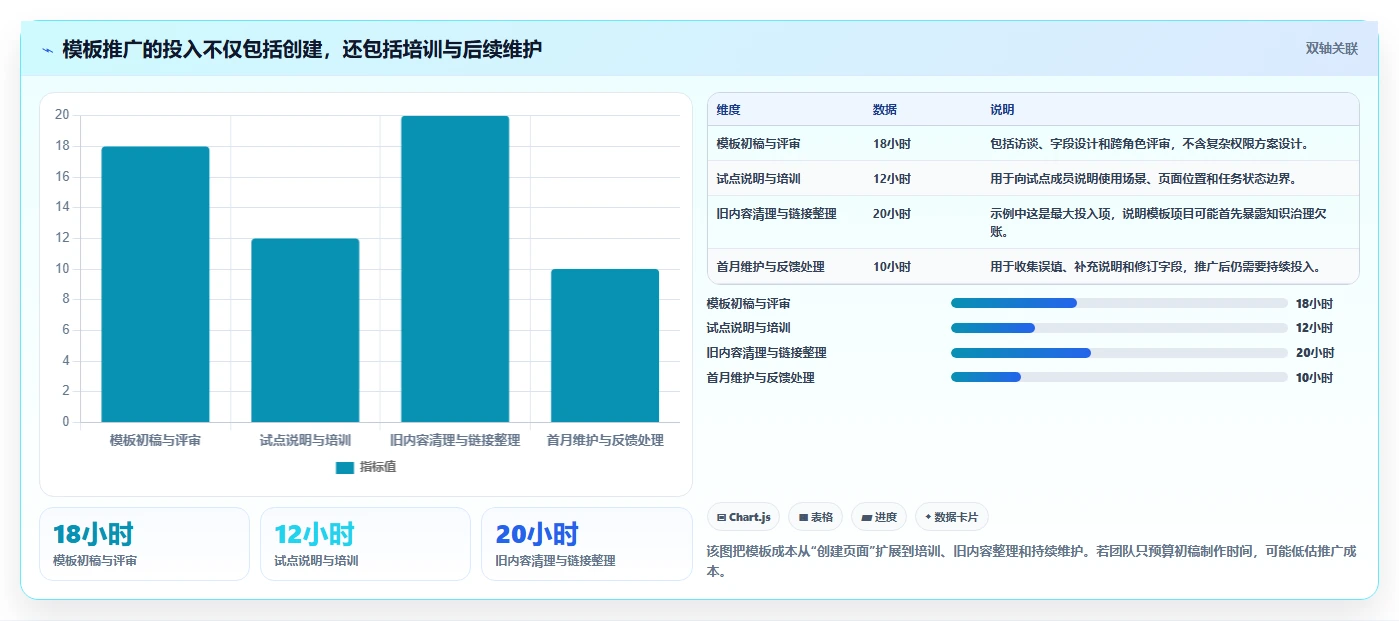Click the description starting 用于收集误填

point(1155,267)
